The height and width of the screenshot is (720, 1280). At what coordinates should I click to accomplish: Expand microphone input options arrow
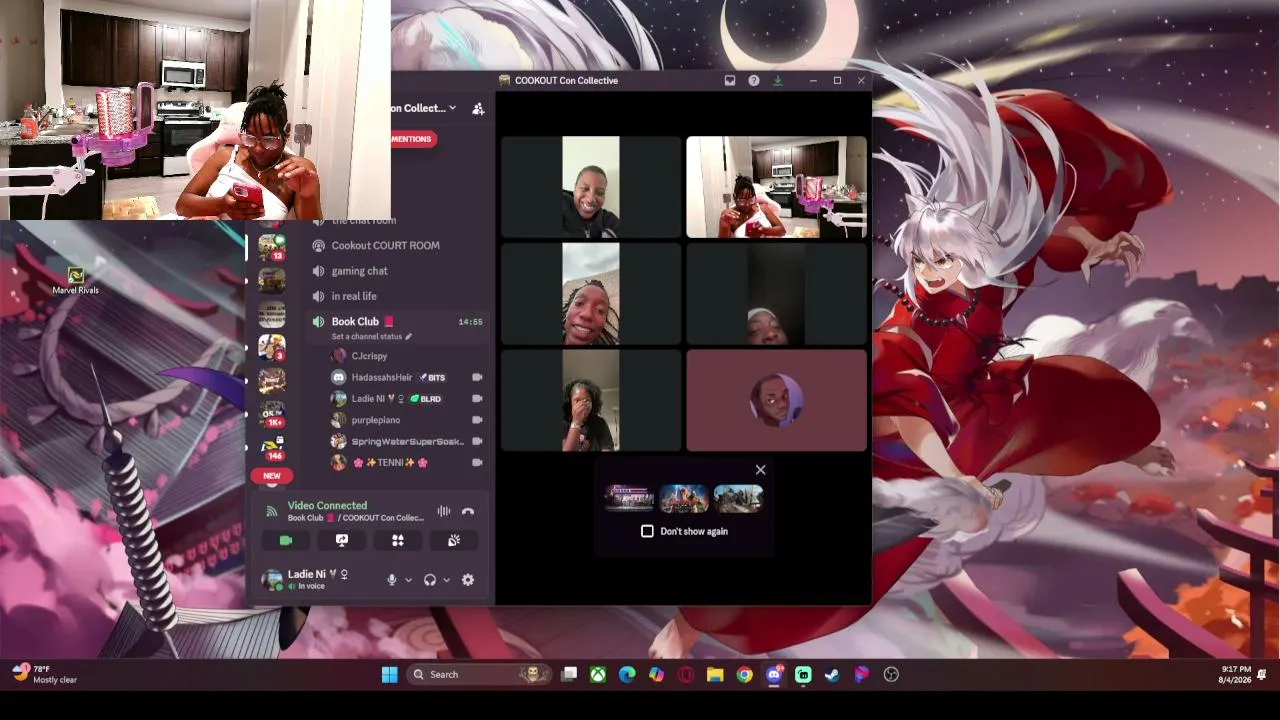[408, 580]
